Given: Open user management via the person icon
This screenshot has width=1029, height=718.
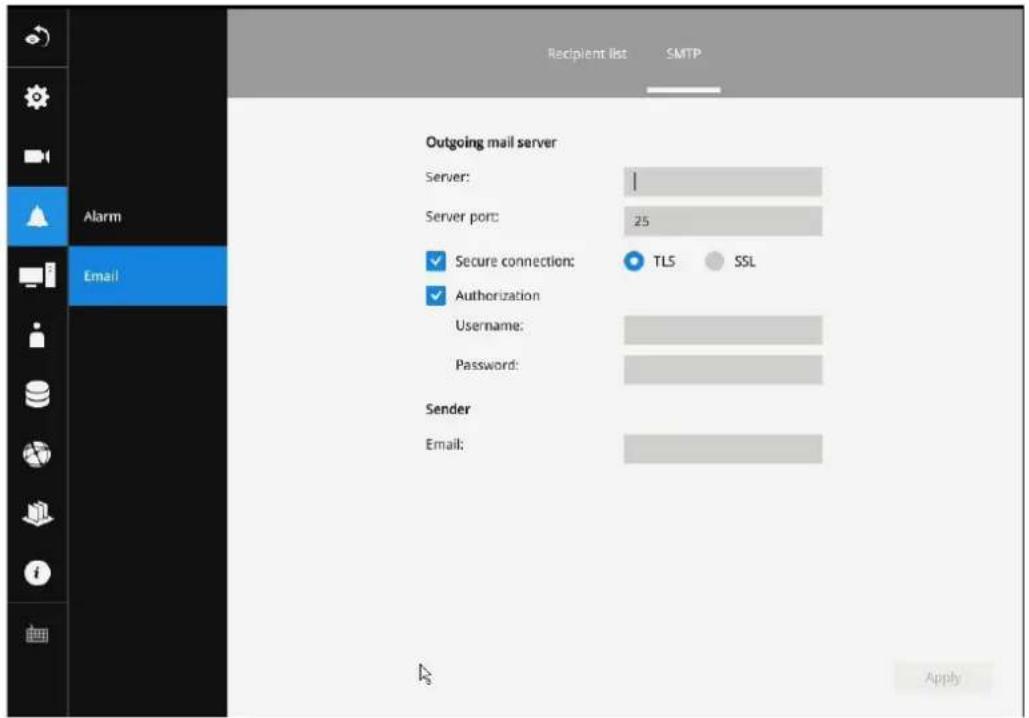Looking at the screenshot, I should [37, 335].
